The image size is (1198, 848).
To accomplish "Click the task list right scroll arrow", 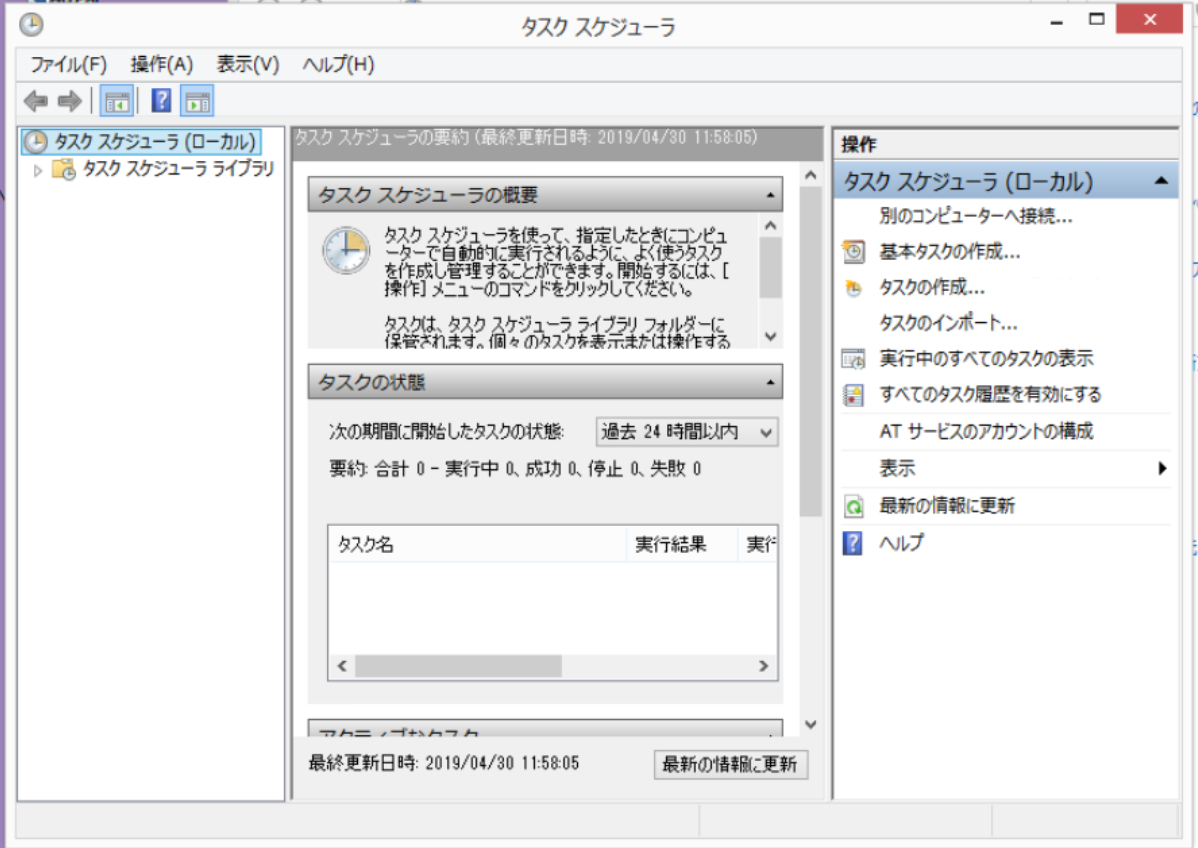I will [763, 666].
